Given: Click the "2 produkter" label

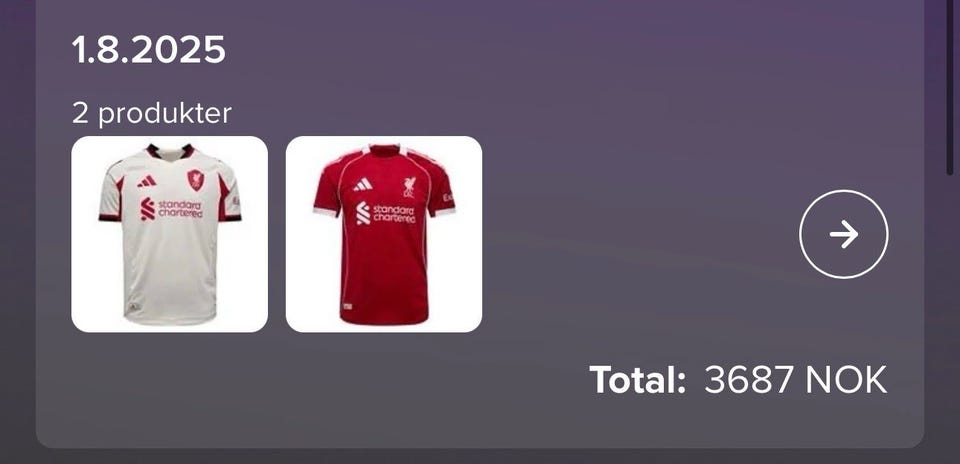Looking at the screenshot, I should coord(152,114).
